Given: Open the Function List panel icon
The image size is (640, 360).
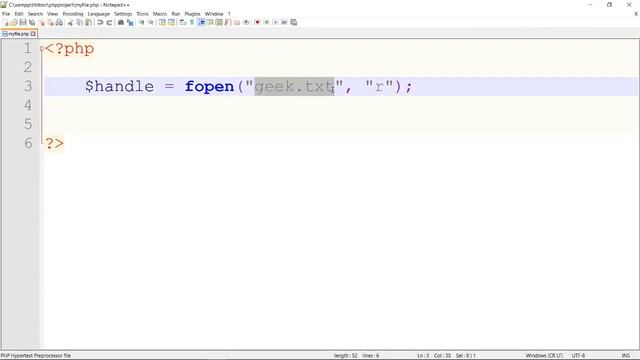Looking at the screenshot, I should pyautogui.click(x=228, y=22).
